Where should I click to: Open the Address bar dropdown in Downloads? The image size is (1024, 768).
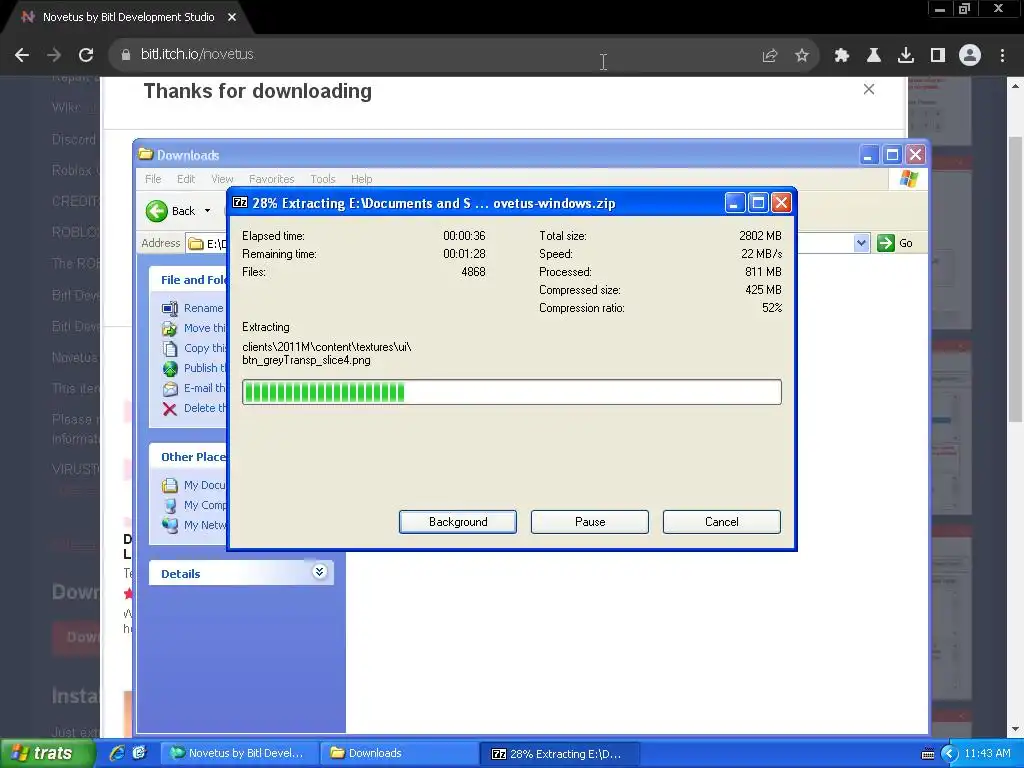click(x=861, y=243)
